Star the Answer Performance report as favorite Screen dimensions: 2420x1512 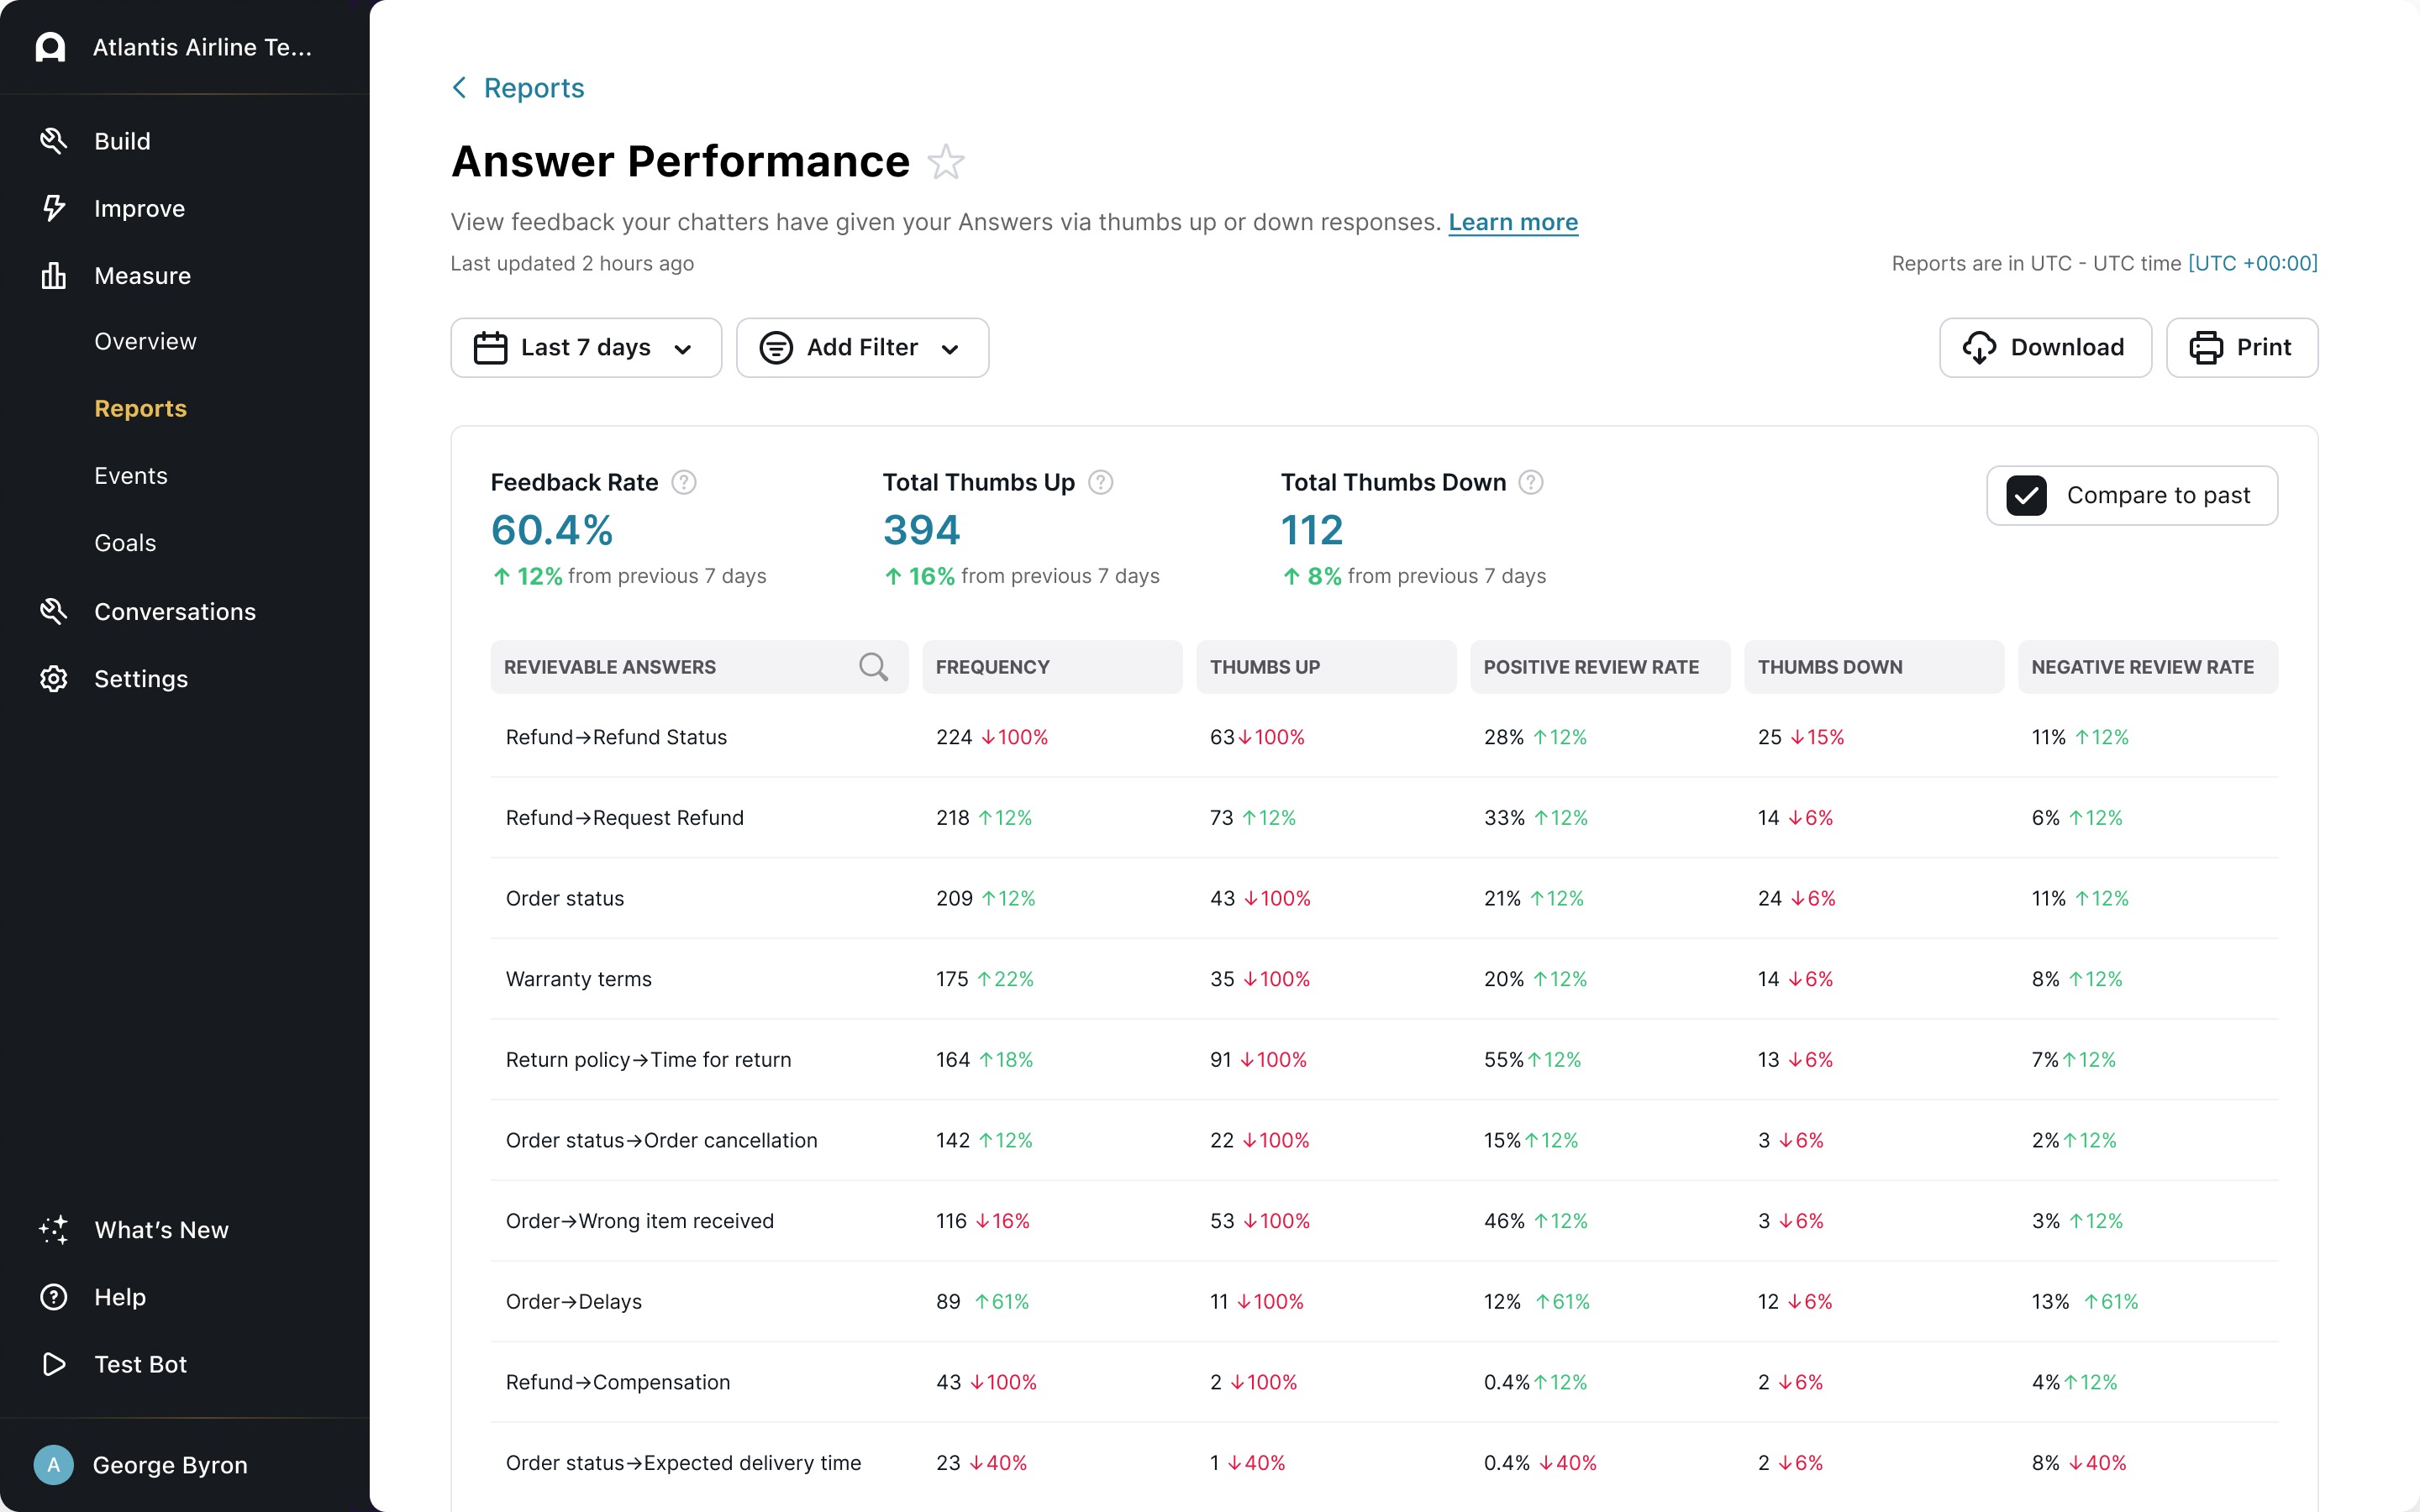click(x=945, y=162)
